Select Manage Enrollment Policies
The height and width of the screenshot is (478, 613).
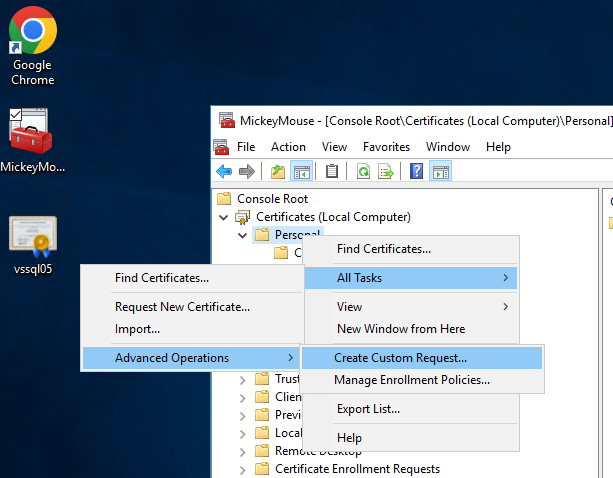412,380
